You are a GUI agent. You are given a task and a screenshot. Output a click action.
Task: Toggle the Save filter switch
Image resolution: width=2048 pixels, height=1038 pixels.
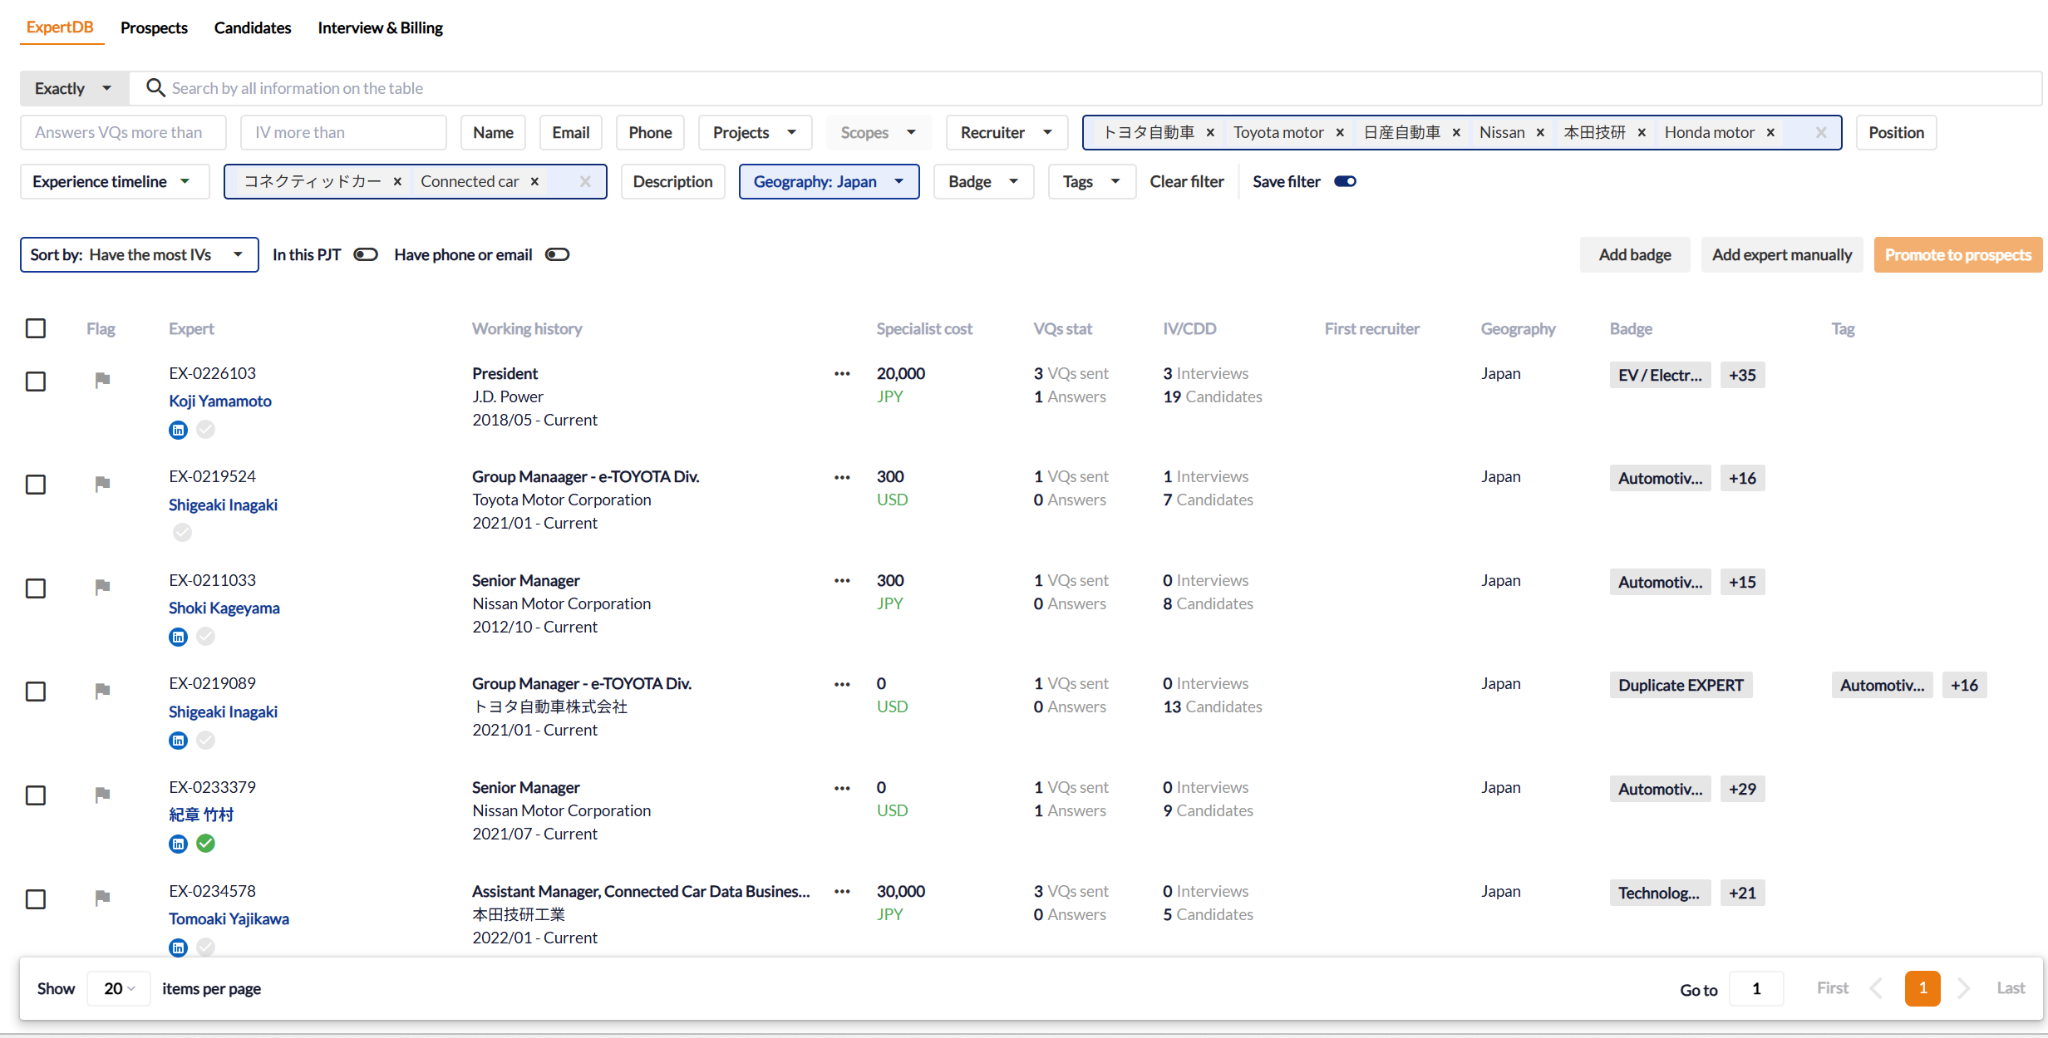tap(1345, 182)
